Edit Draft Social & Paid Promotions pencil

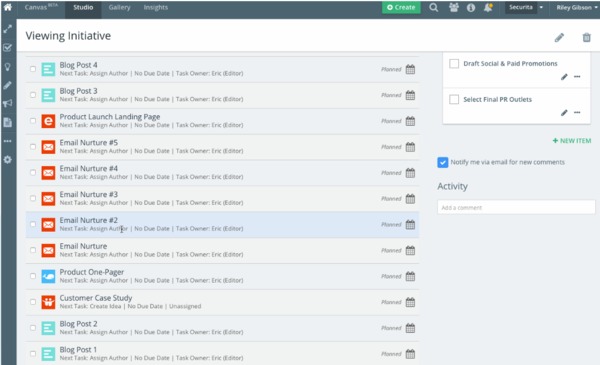[x=564, y=77]
